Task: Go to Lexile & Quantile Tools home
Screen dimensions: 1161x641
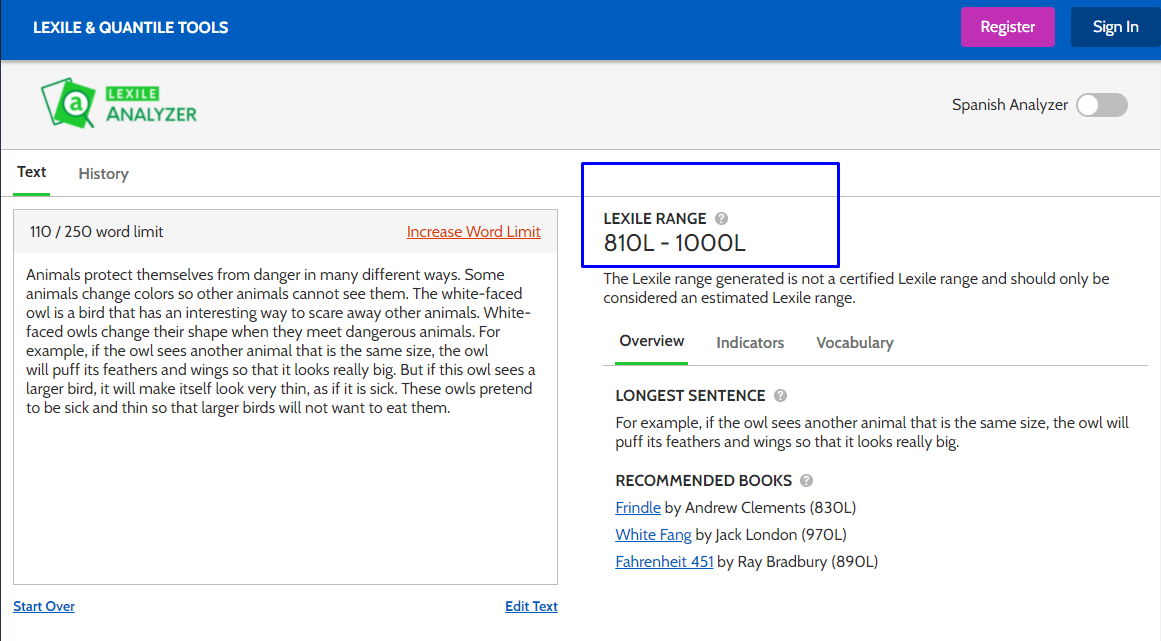Action: [131, 28]
